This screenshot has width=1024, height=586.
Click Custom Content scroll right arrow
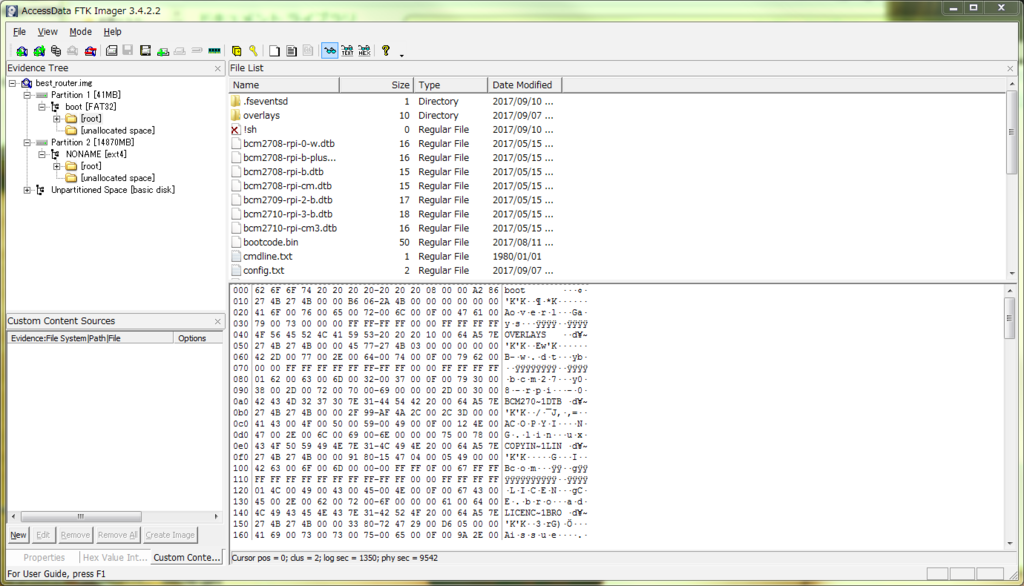[x=216, y=516]
